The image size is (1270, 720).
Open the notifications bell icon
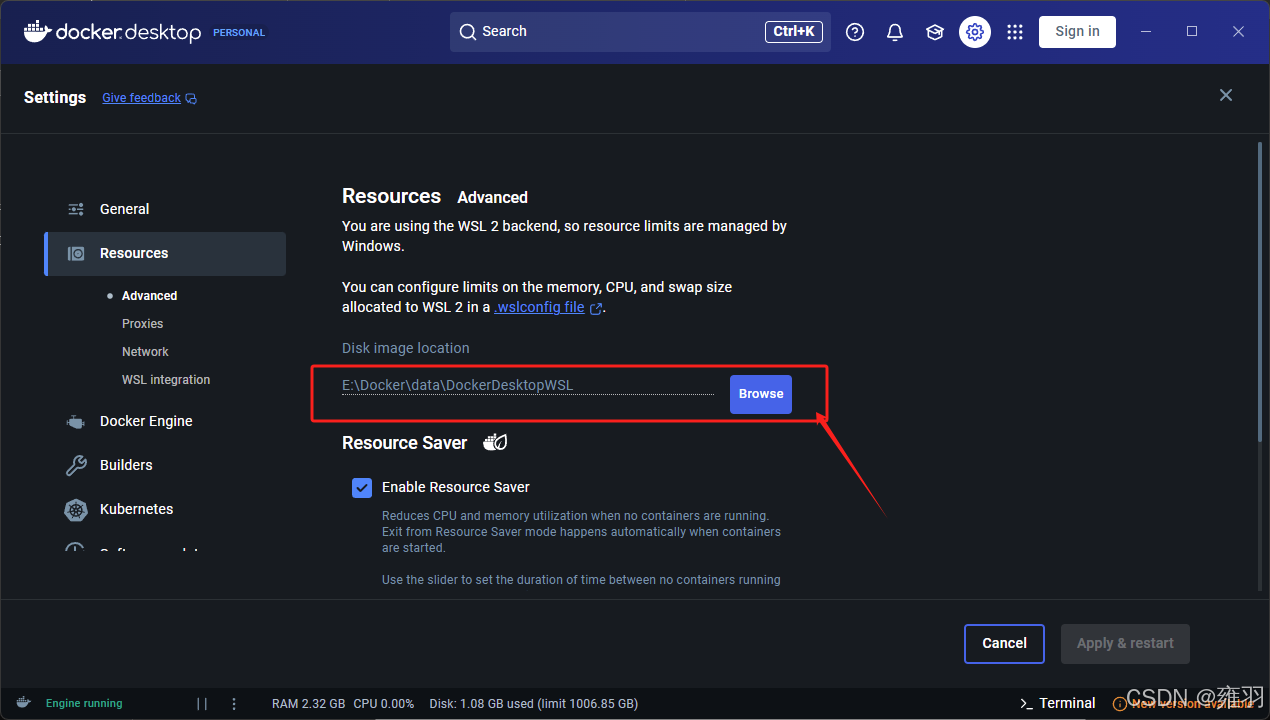[895, 32]
